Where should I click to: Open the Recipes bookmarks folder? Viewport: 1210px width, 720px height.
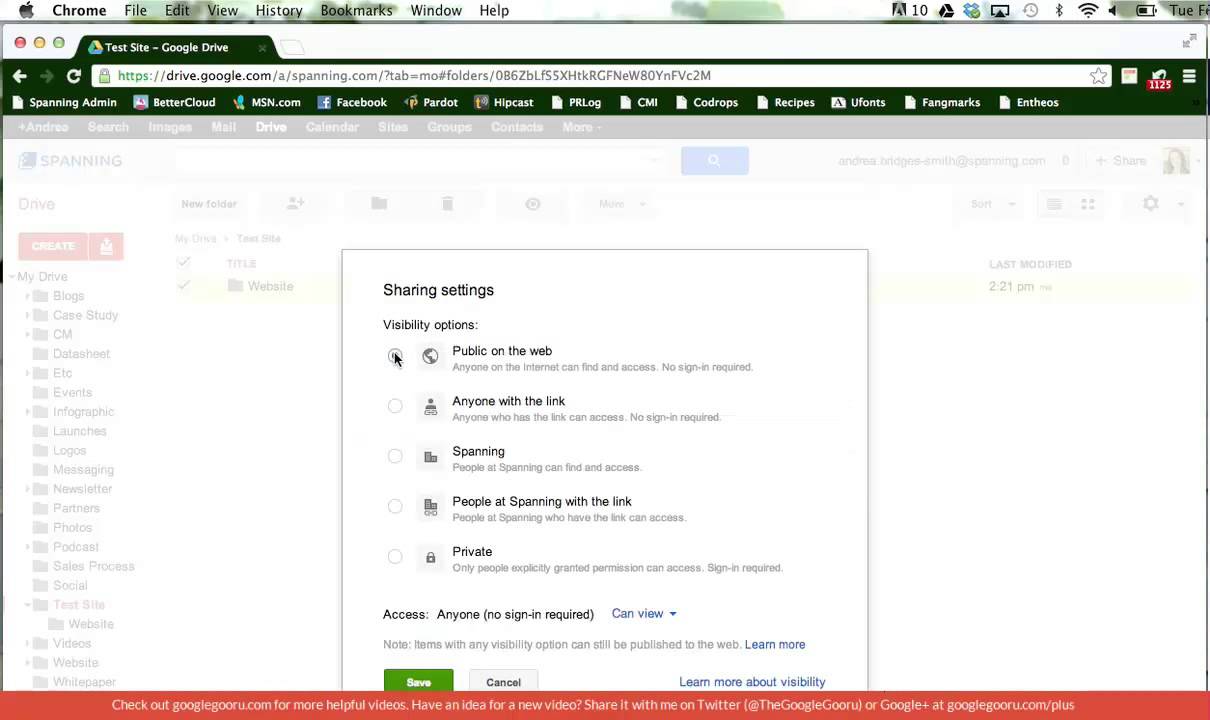coord(785,102)
